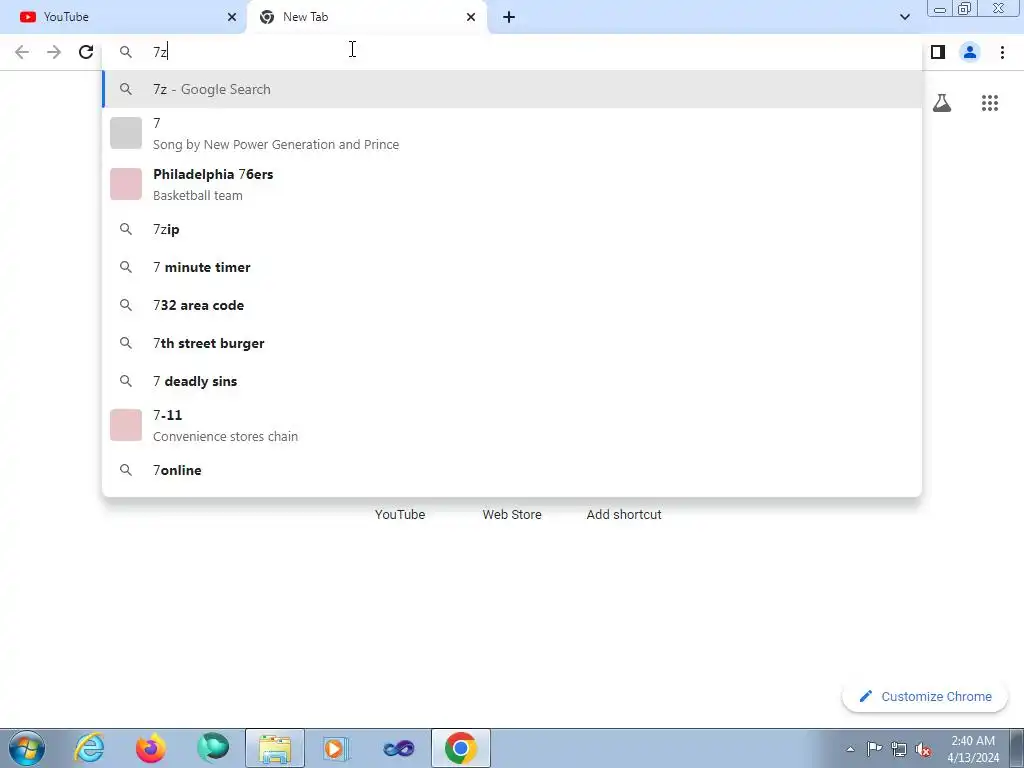Open the profile avatar button
This screenshot has height=768, width=1024.
(x=970, y=52)
